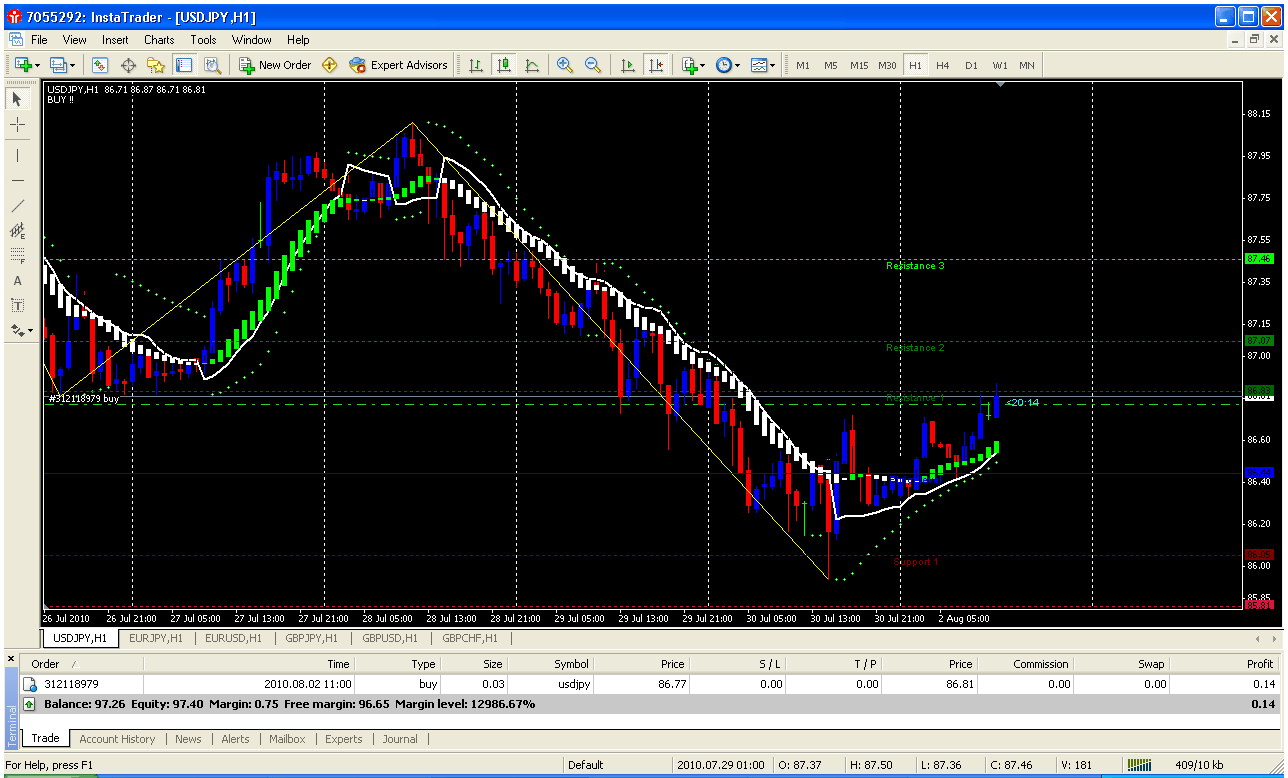Select the Text Label tool
The image size is (1288, 778).
tap(17, 305)
